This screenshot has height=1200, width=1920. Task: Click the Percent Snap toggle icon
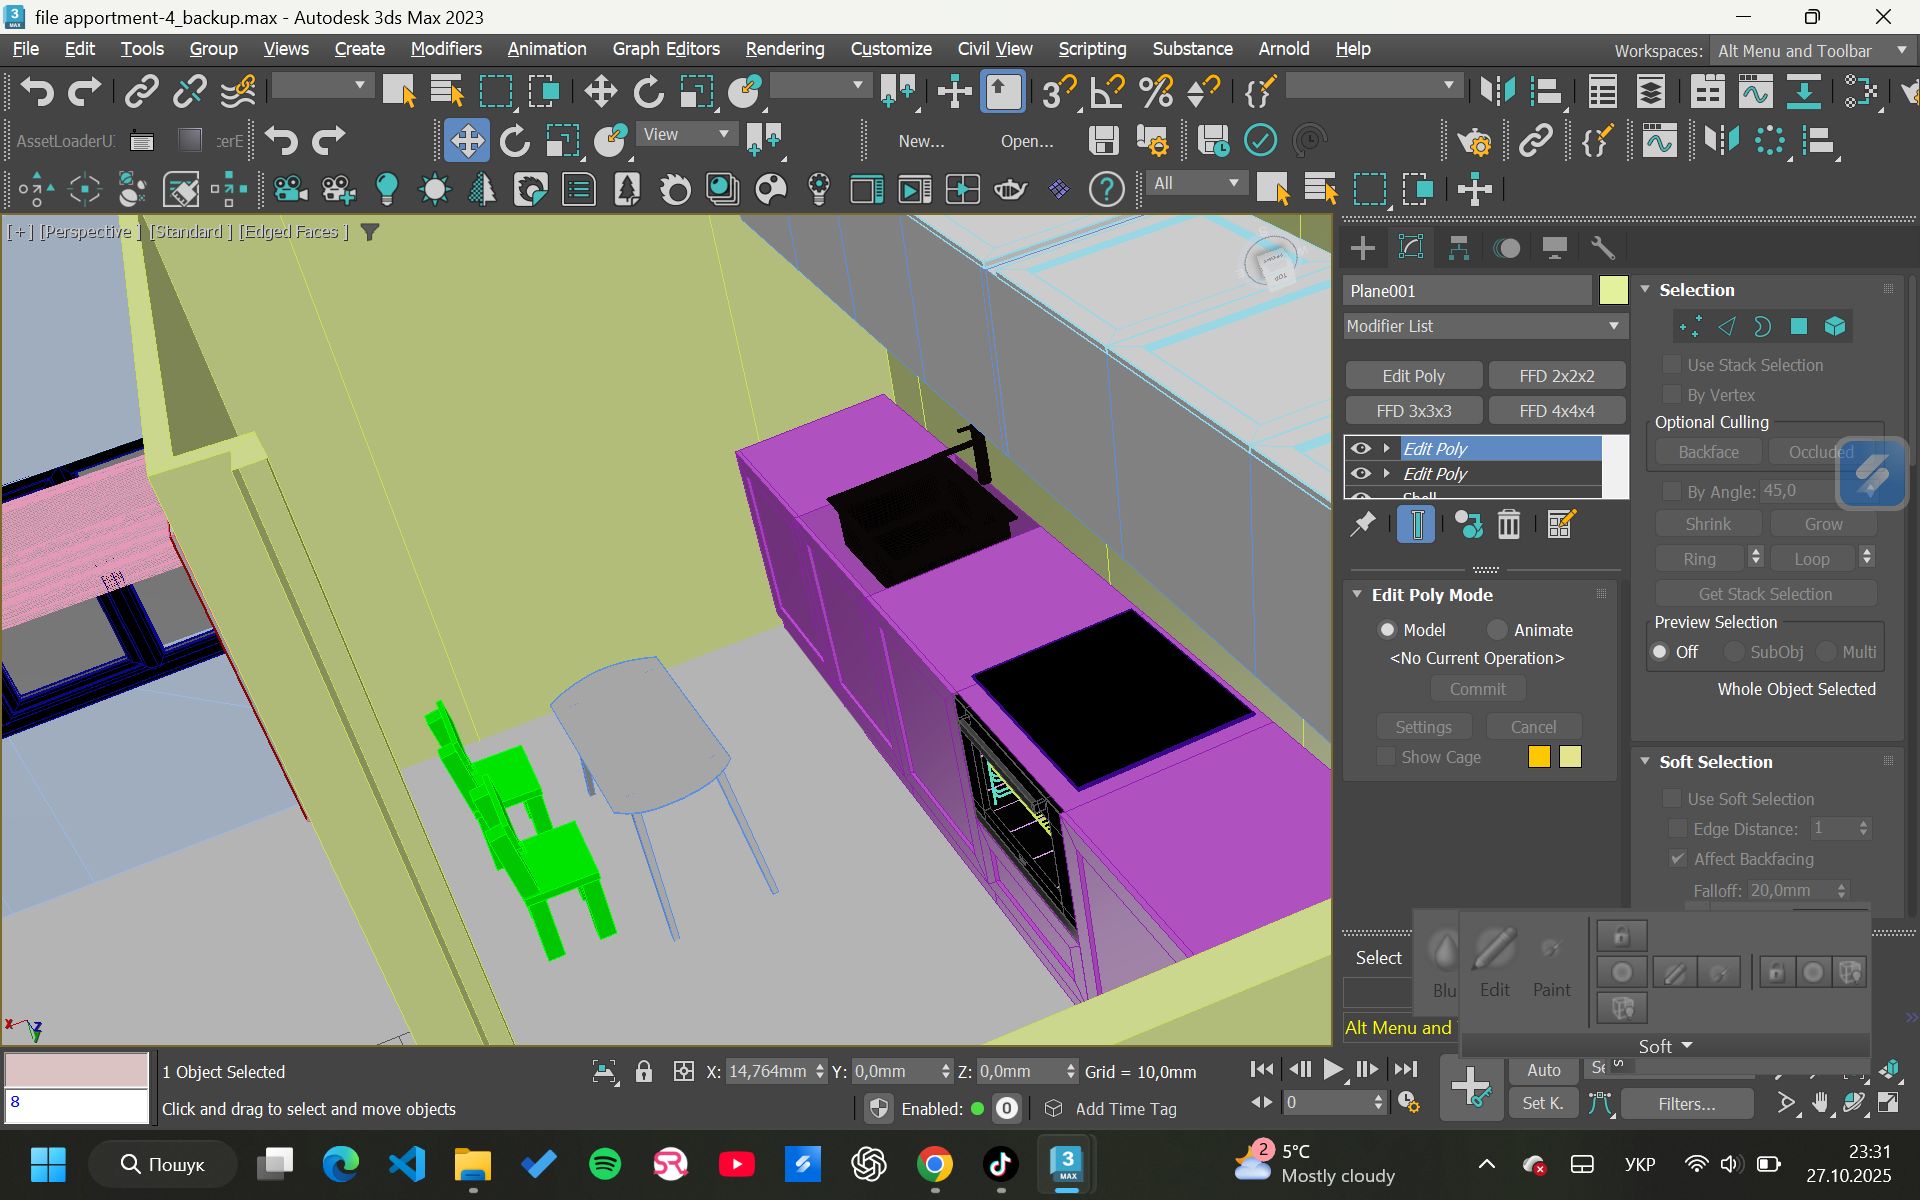1156,91
